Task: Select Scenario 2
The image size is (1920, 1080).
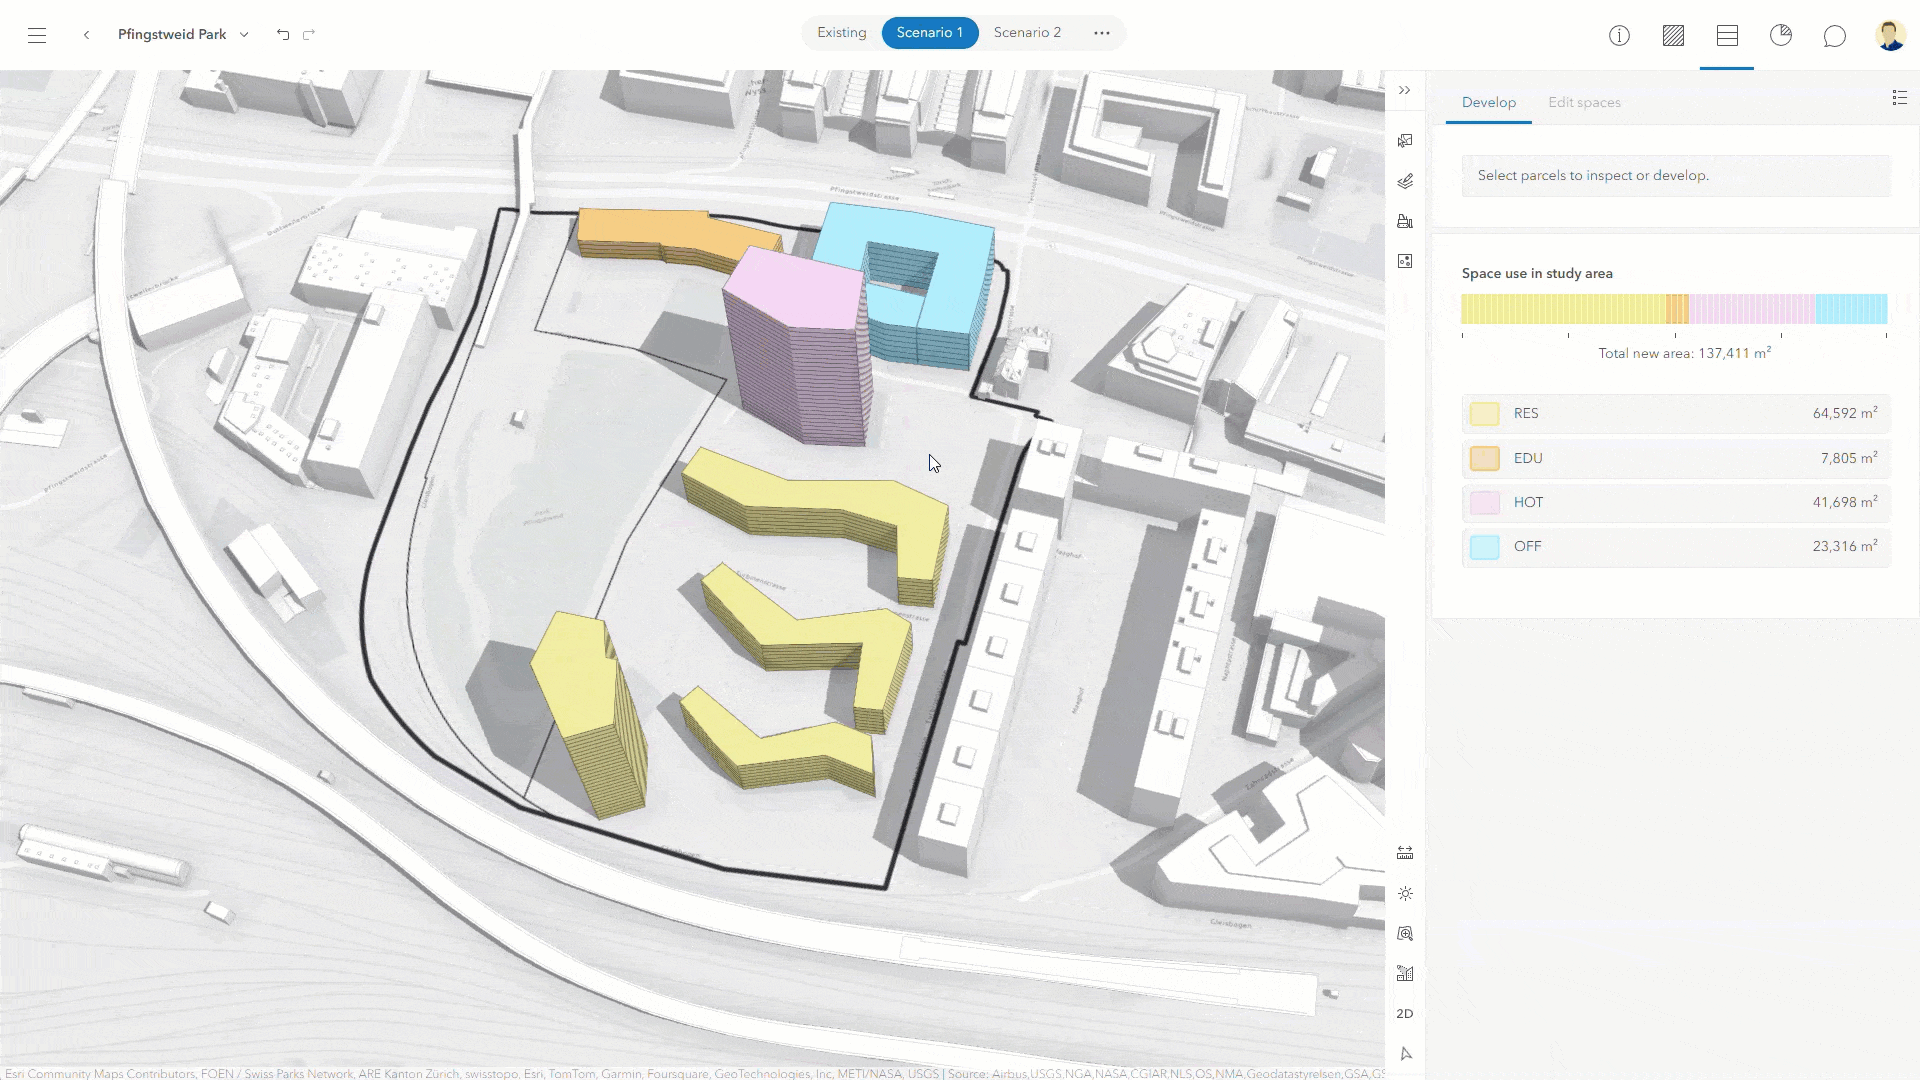Action: (1026, 32)
